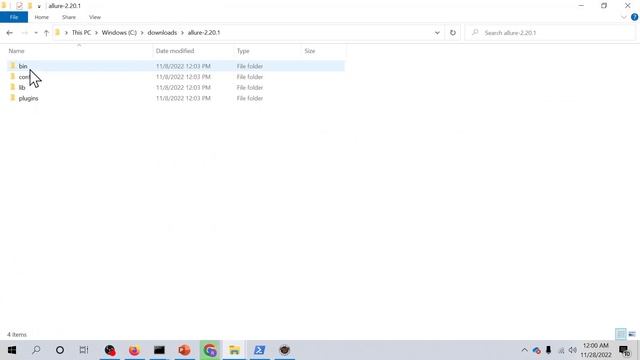The image size is (640, 360).
Task: Open PowerPoint from taskbar
Action: pos(184,350)
